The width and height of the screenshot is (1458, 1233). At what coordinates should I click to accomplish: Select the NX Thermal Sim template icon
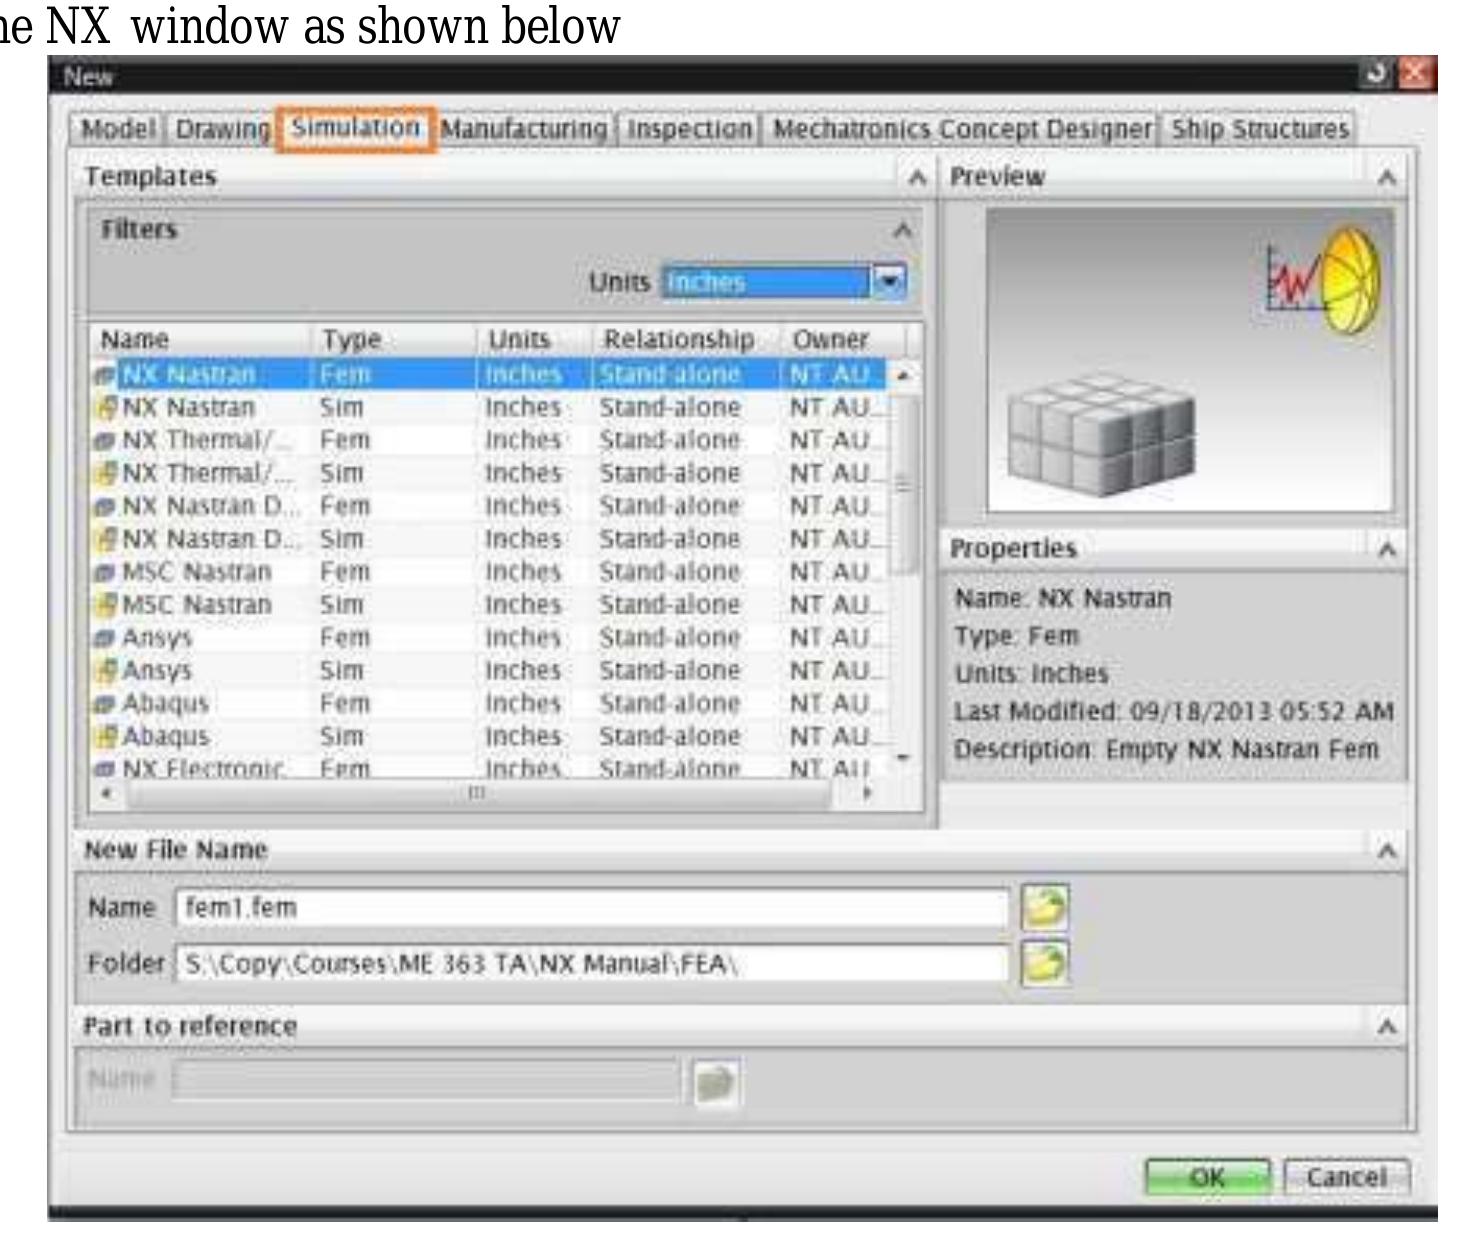tap(105, 474)
